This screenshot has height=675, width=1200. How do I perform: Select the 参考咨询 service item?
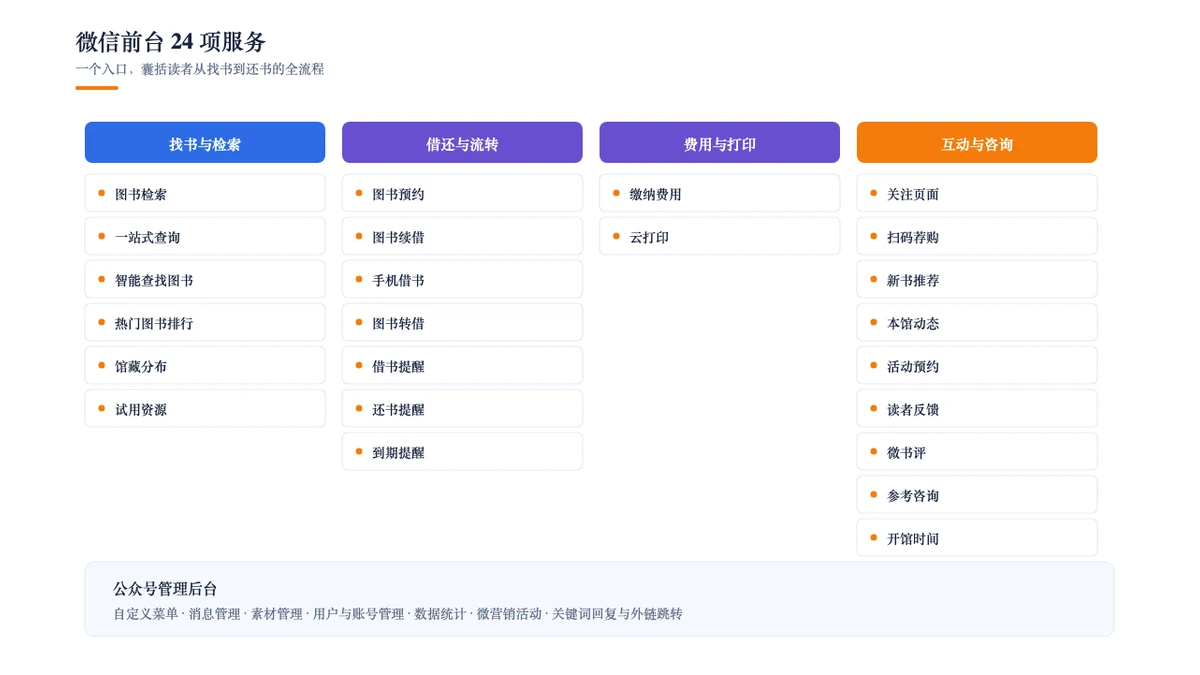tap(977, 495)
